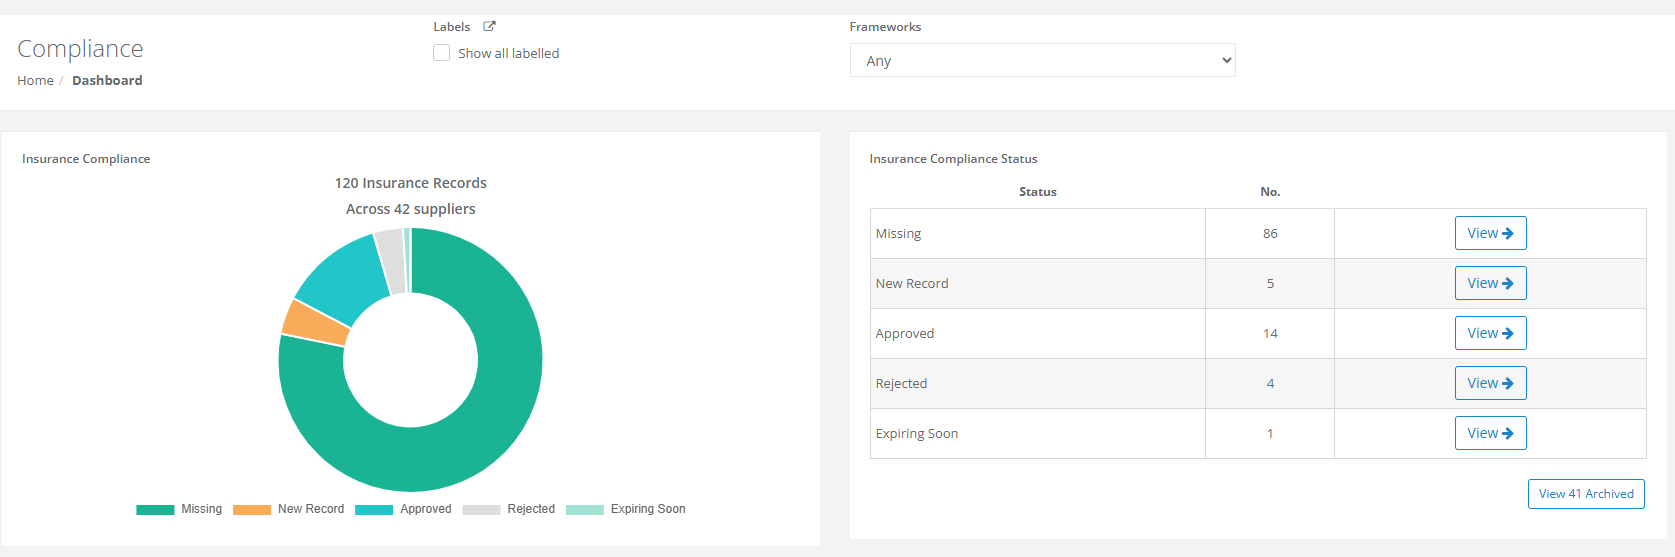Click the arrow icon in Approved row's View button
This screenshot has height=557, width=1675.
tap(1508, 333)
